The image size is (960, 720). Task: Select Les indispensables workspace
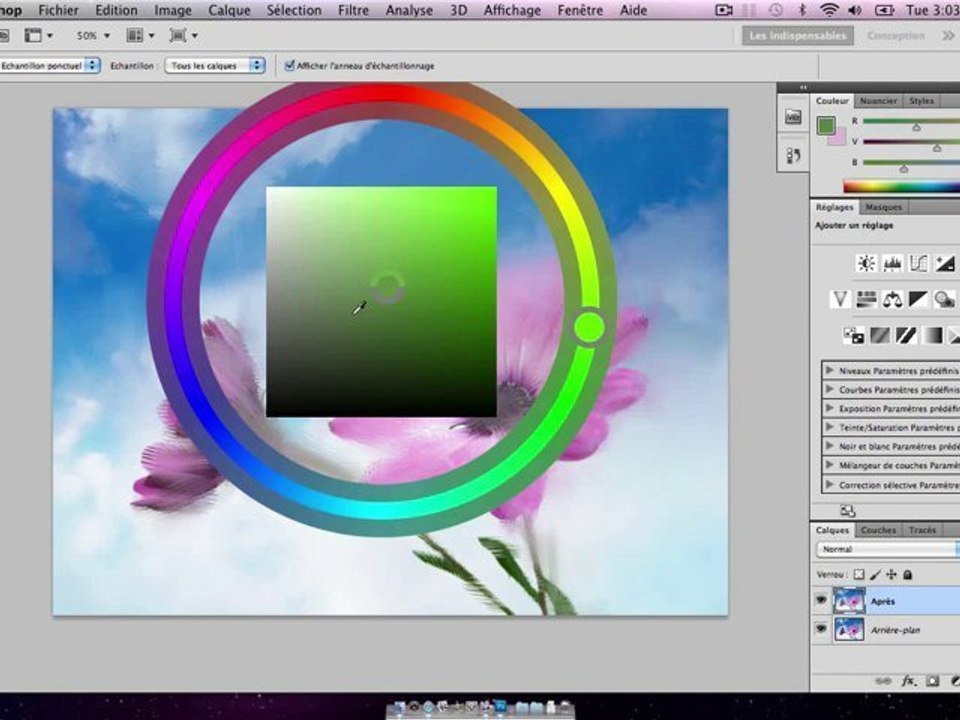click(x=798, y=36)
